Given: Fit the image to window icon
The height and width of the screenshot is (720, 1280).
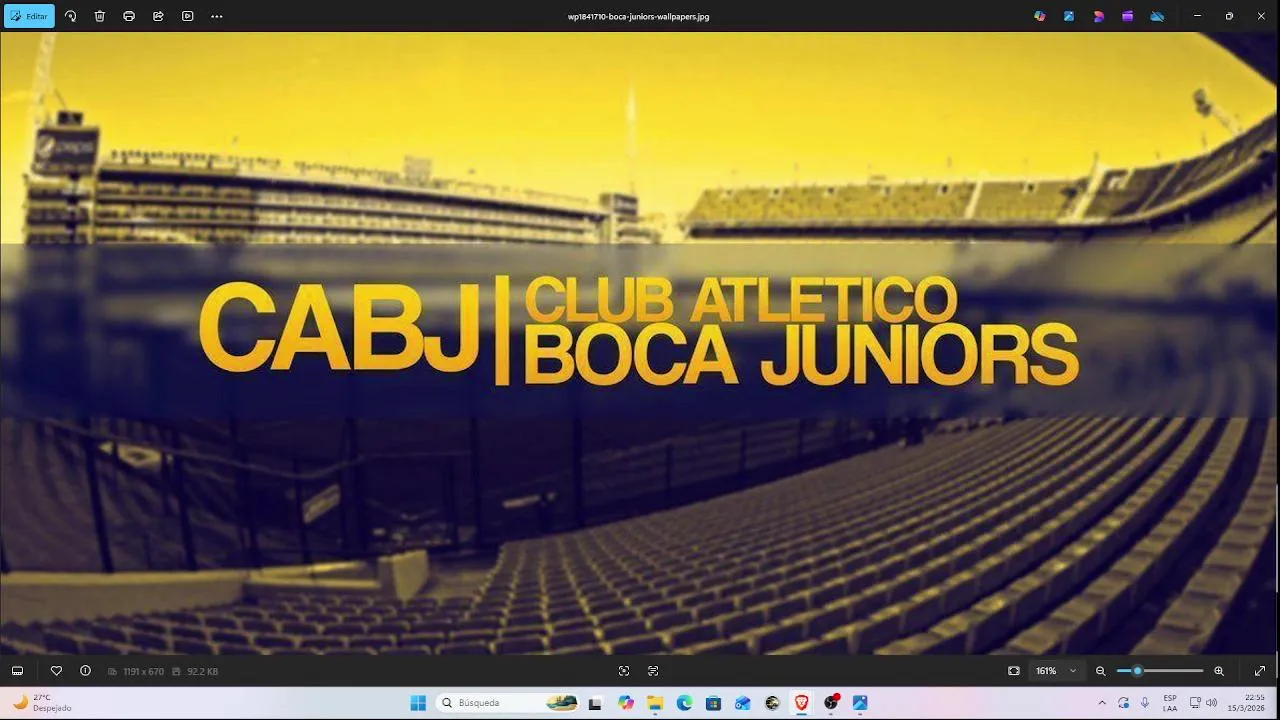Looking at the screenshot, I should (1014, 671).
